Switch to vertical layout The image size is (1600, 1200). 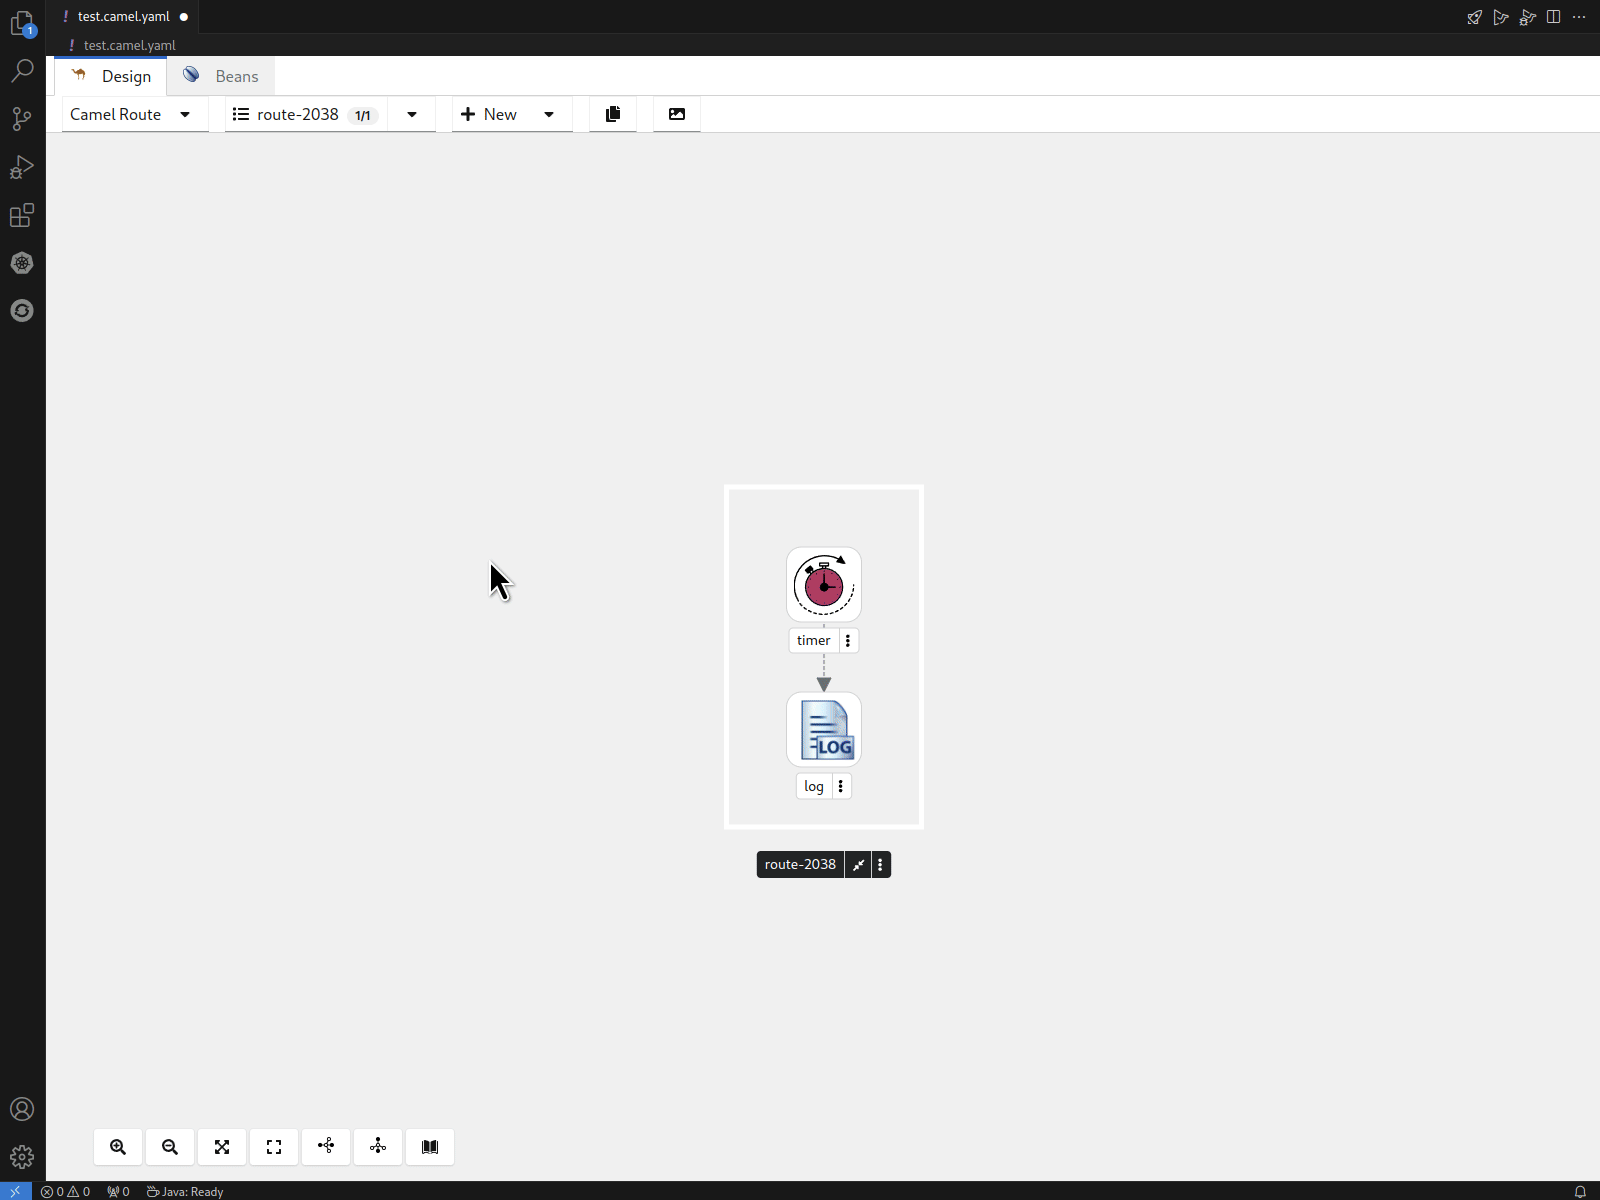(378, 1147)
